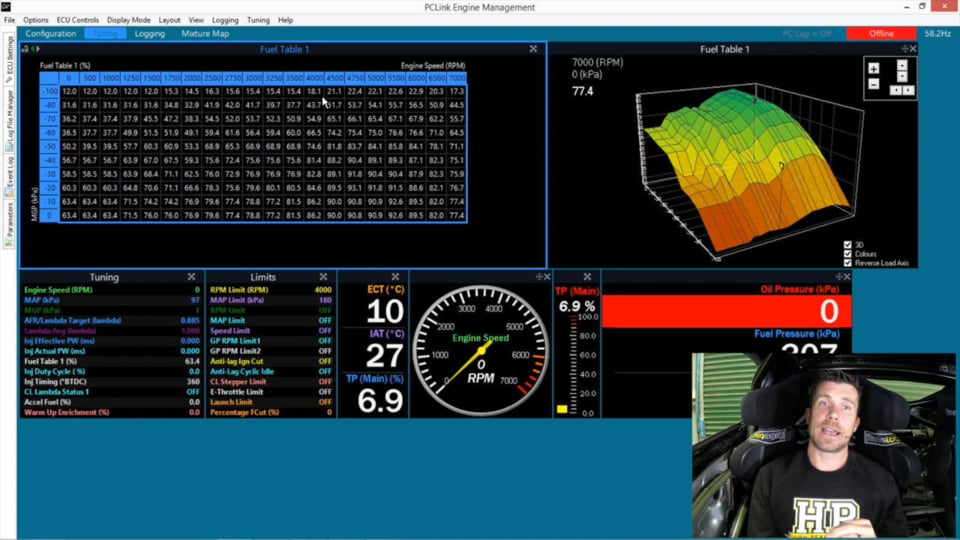Open the File menu

click(10, 20)
